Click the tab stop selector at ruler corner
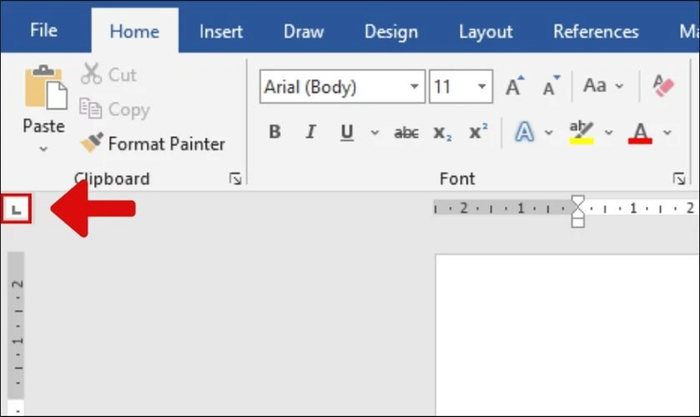The width and height of the screenshot is (700, 417). pyautogui.click(x=17, y=209)
